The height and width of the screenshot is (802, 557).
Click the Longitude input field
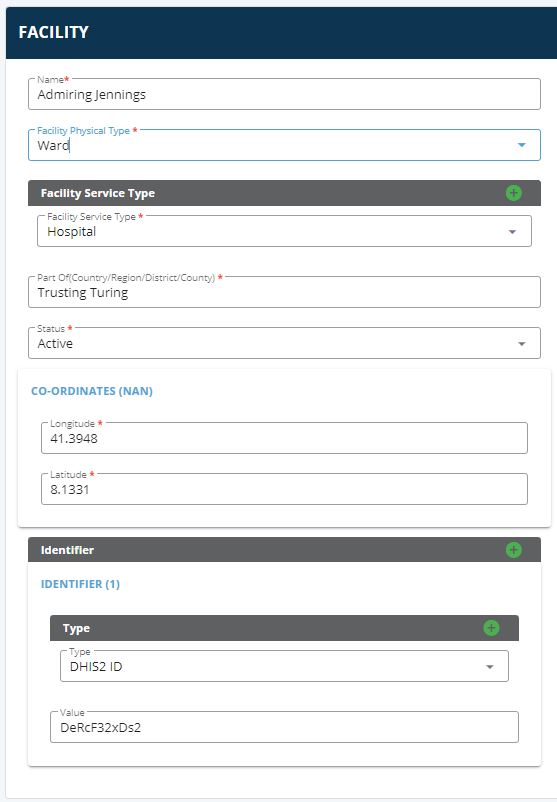pos(284,438)
